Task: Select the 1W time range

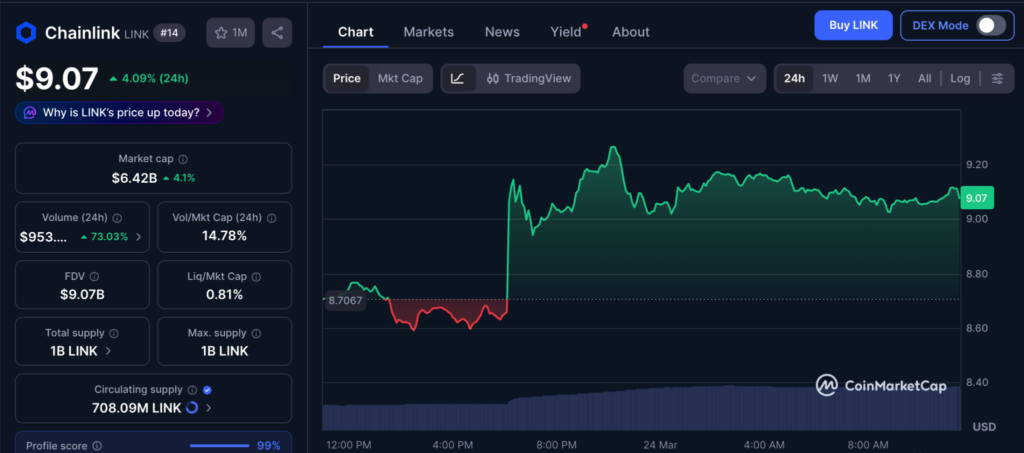Action: coord(830,78)
